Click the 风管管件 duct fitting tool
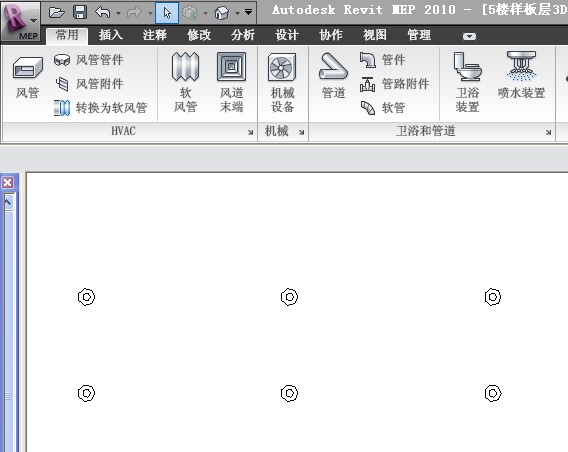Image resolution: width=568 pixels, height=452 pixels. click(88, 60)
